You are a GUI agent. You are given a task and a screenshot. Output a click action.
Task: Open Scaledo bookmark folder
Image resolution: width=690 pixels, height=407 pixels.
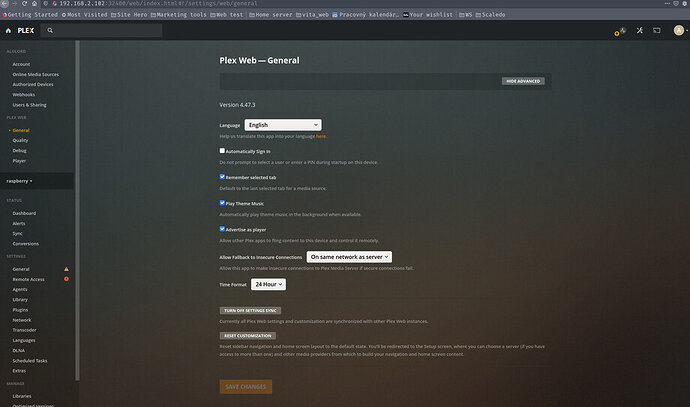[490, 15]
